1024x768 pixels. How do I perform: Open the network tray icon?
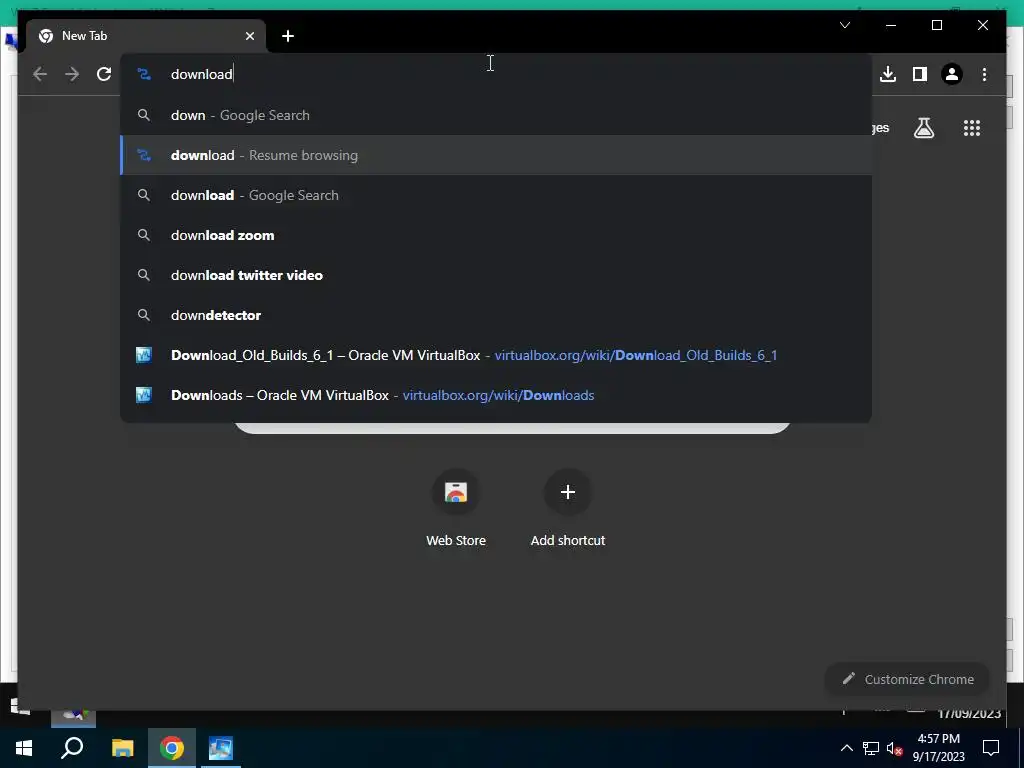(871, 748)
